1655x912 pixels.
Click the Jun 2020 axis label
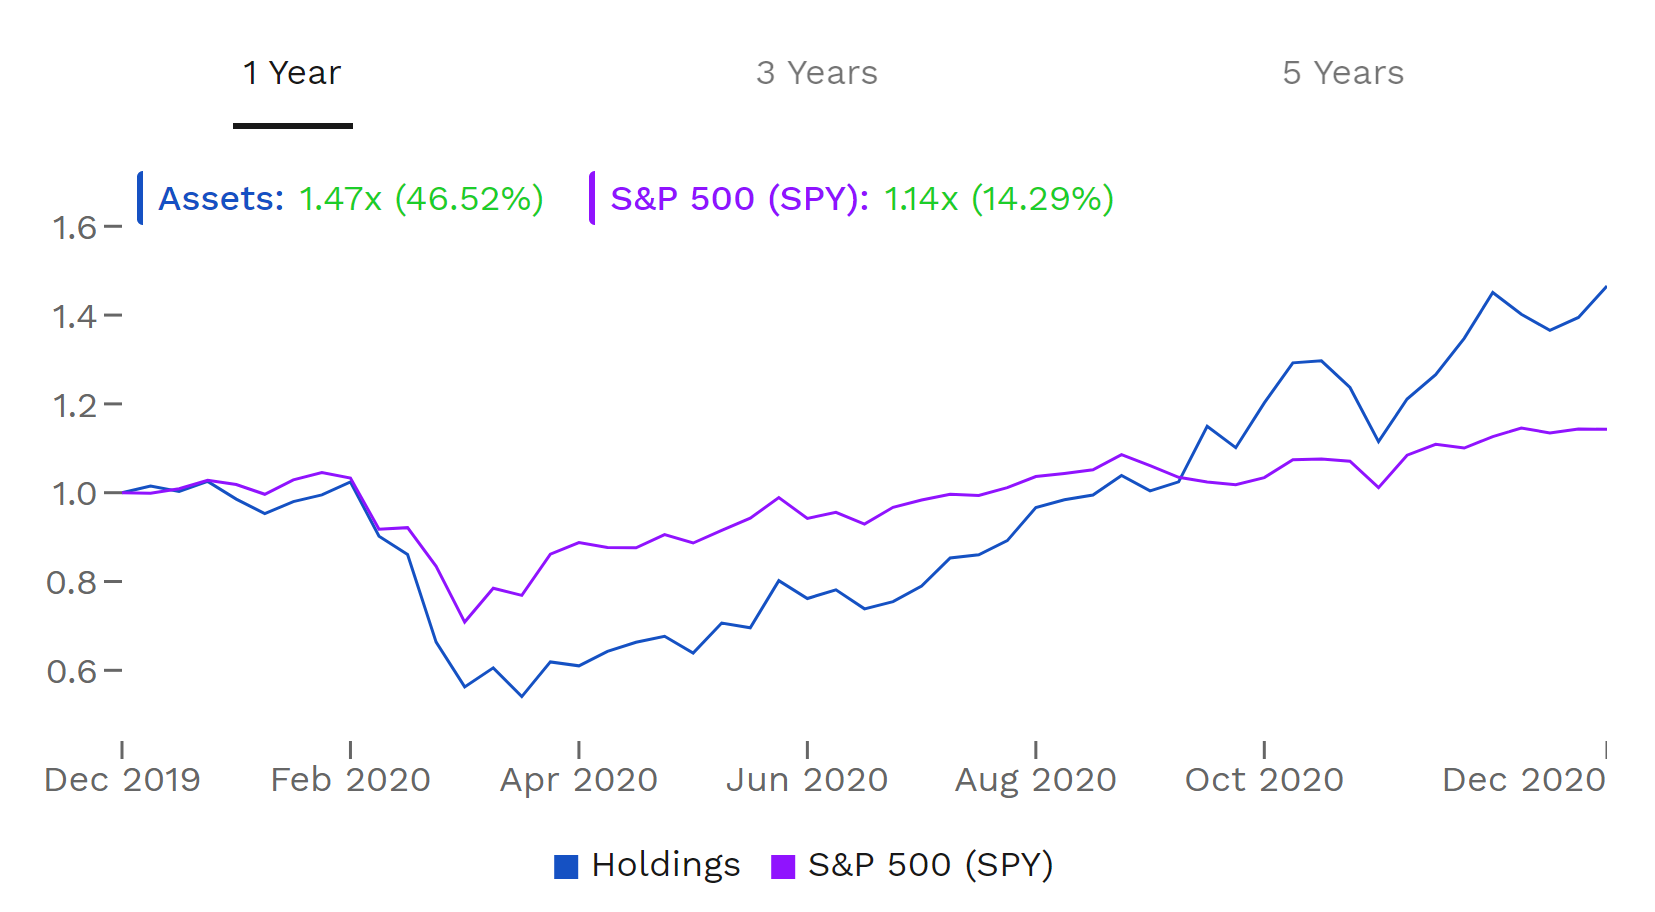click(x=807, y=780)
